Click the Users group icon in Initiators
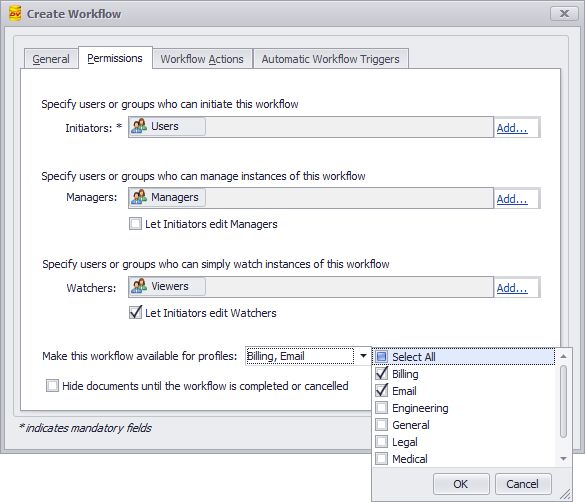The width and height of the screenshot is (585, 502). pyautogui.click(x=139, y=126)
